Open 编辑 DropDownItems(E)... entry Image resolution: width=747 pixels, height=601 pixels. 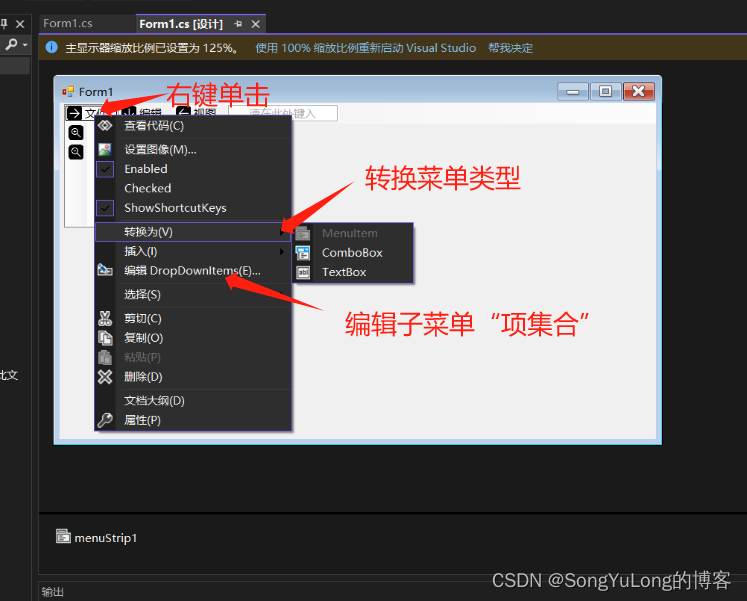[x=193, y=270]
